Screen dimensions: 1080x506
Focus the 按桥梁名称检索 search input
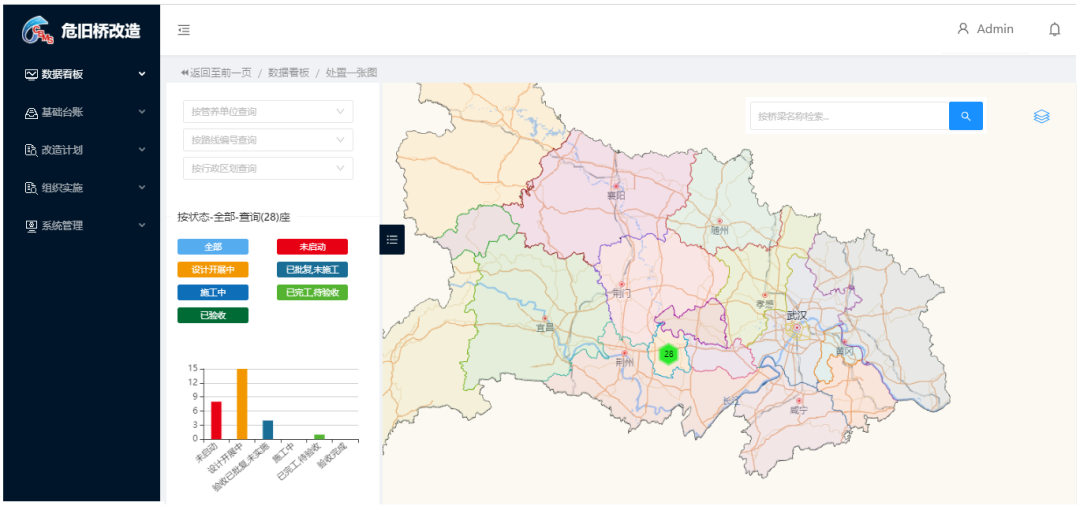coord(848,116)
